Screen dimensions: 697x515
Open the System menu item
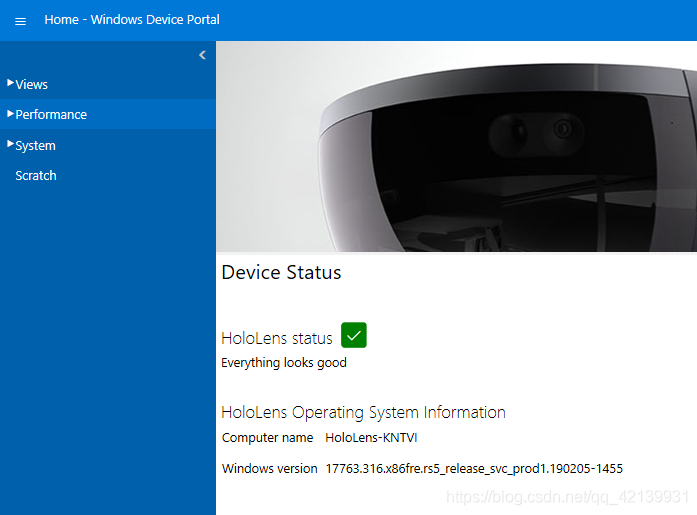pos(36,146)
